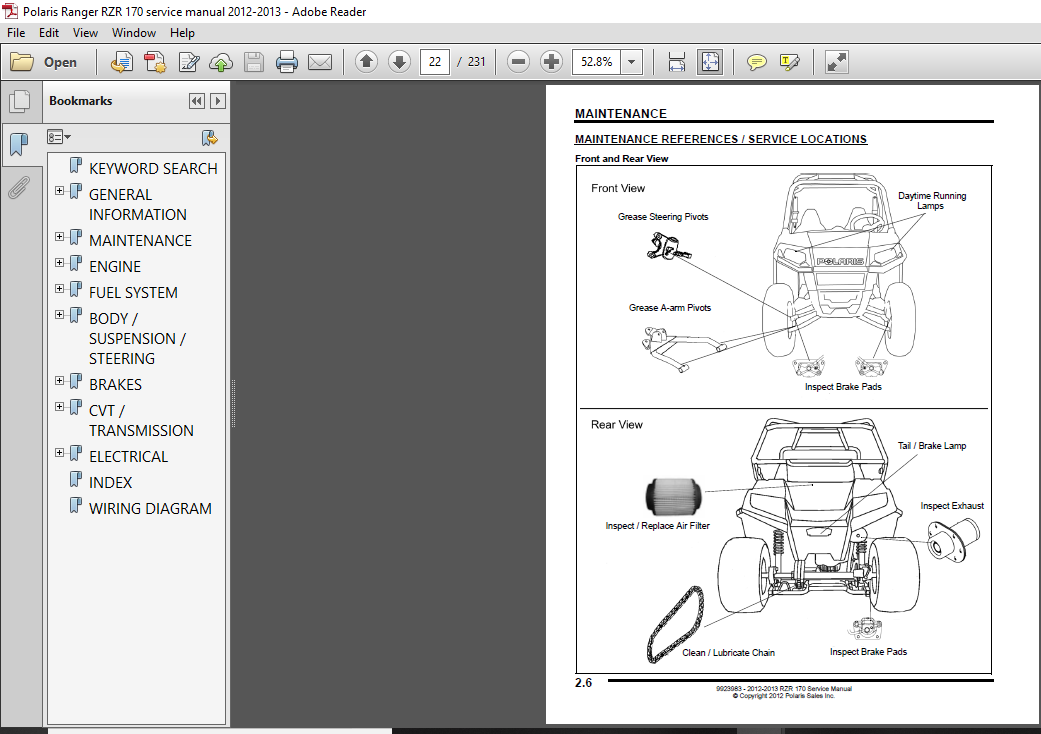Click the save page to PDF icon
The height and width of the screenshot is (734, 1041).
121,62
